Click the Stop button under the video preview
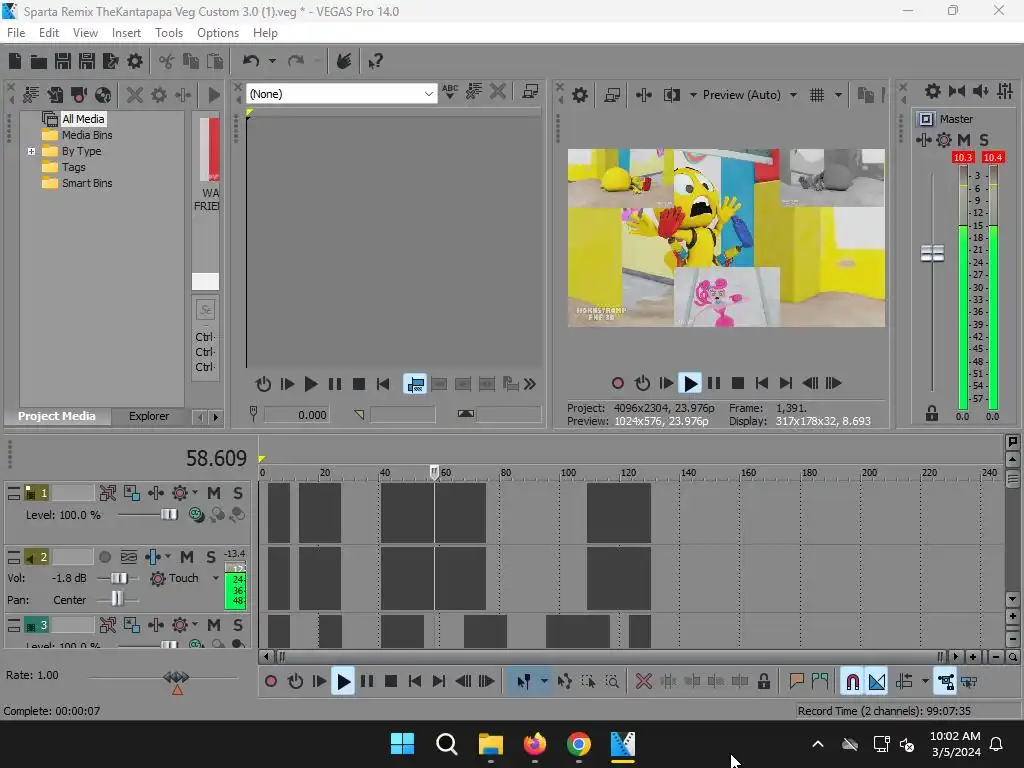 click(x=738, y=383)
